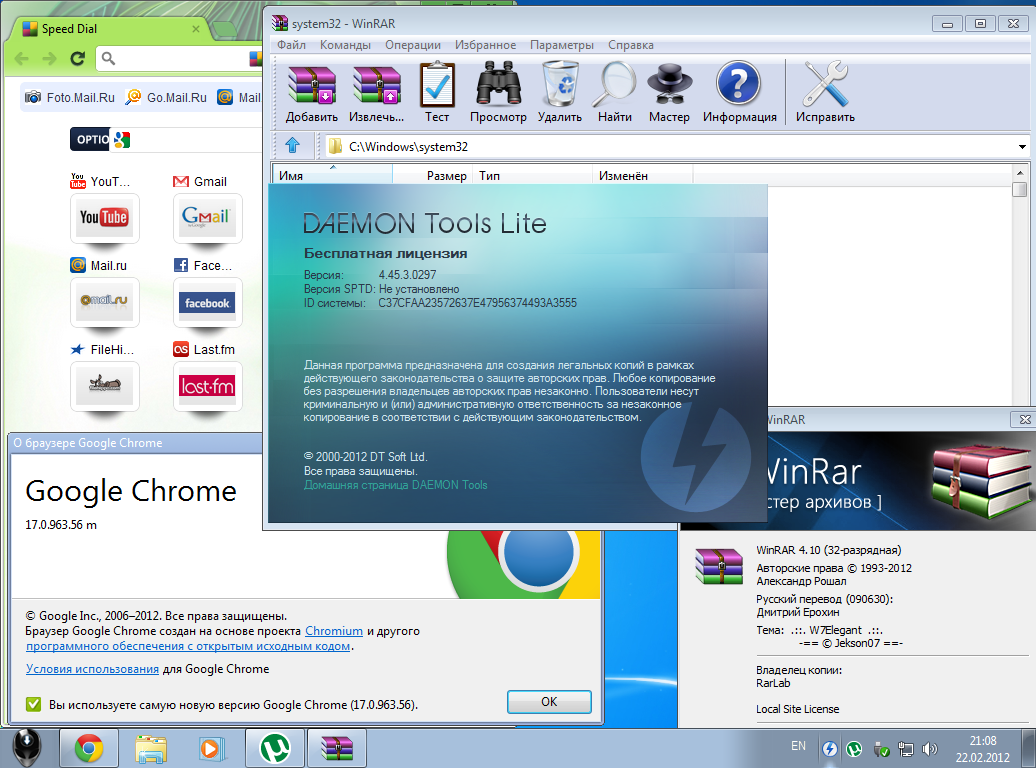Image resolution: width=1036 pixels, height=768 pixels.
Task: Click the OK button in About Chrome
Action: (x=549, y=701)
